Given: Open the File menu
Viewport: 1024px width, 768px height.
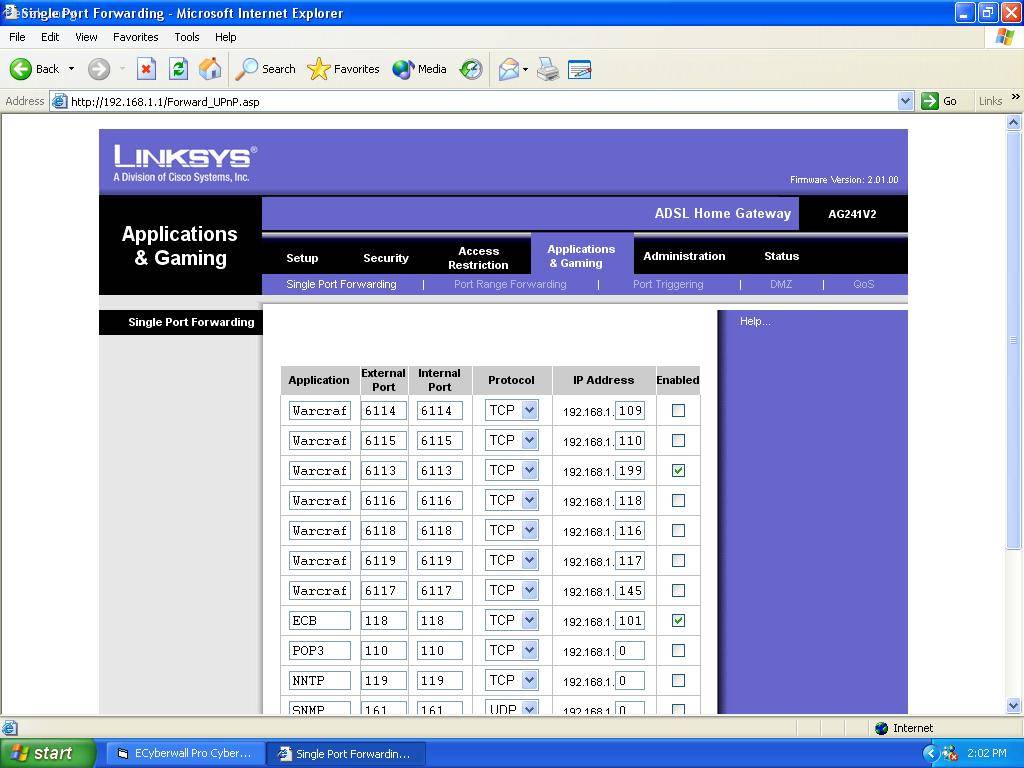Looking at the screenshot, I should point(18,37).
